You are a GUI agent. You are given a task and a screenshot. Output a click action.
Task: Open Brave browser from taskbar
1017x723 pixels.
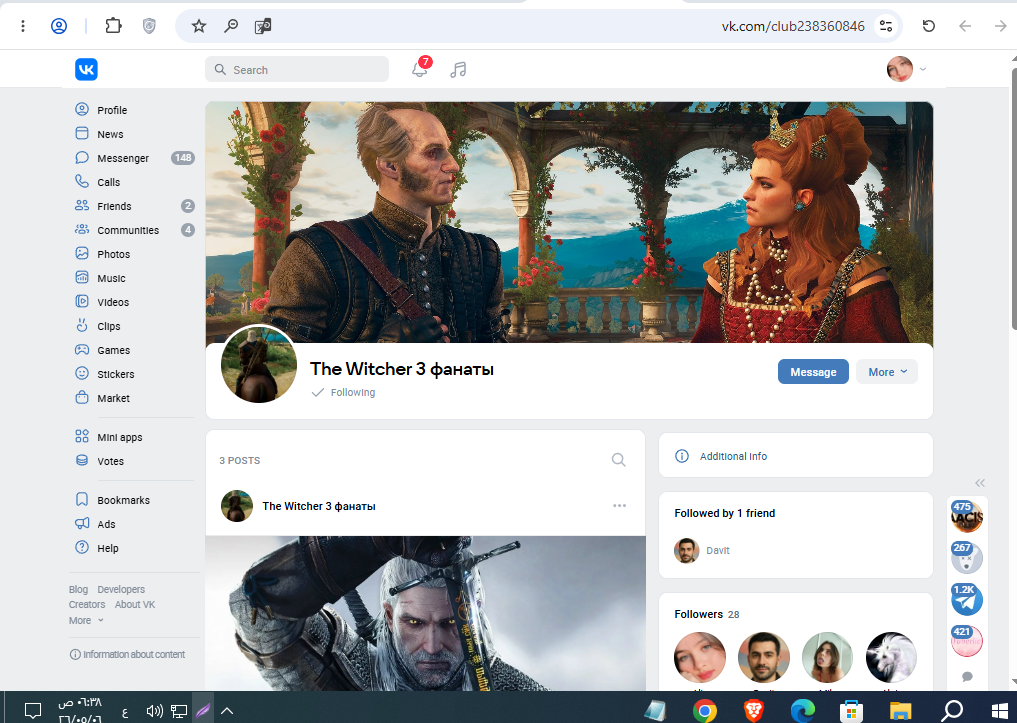[x=753, y=711]
